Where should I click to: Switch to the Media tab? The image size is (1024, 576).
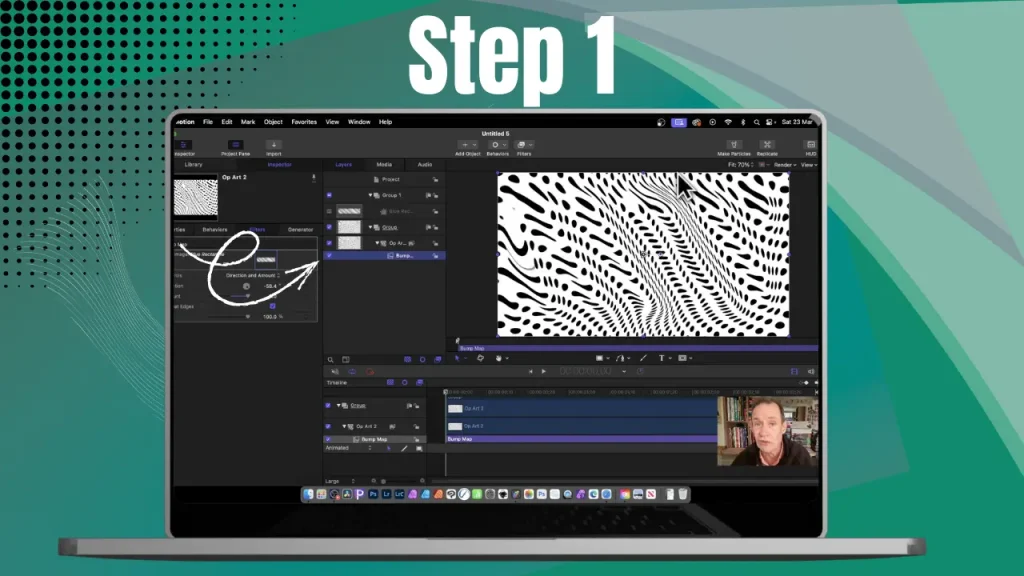click(x=384, y=165)
